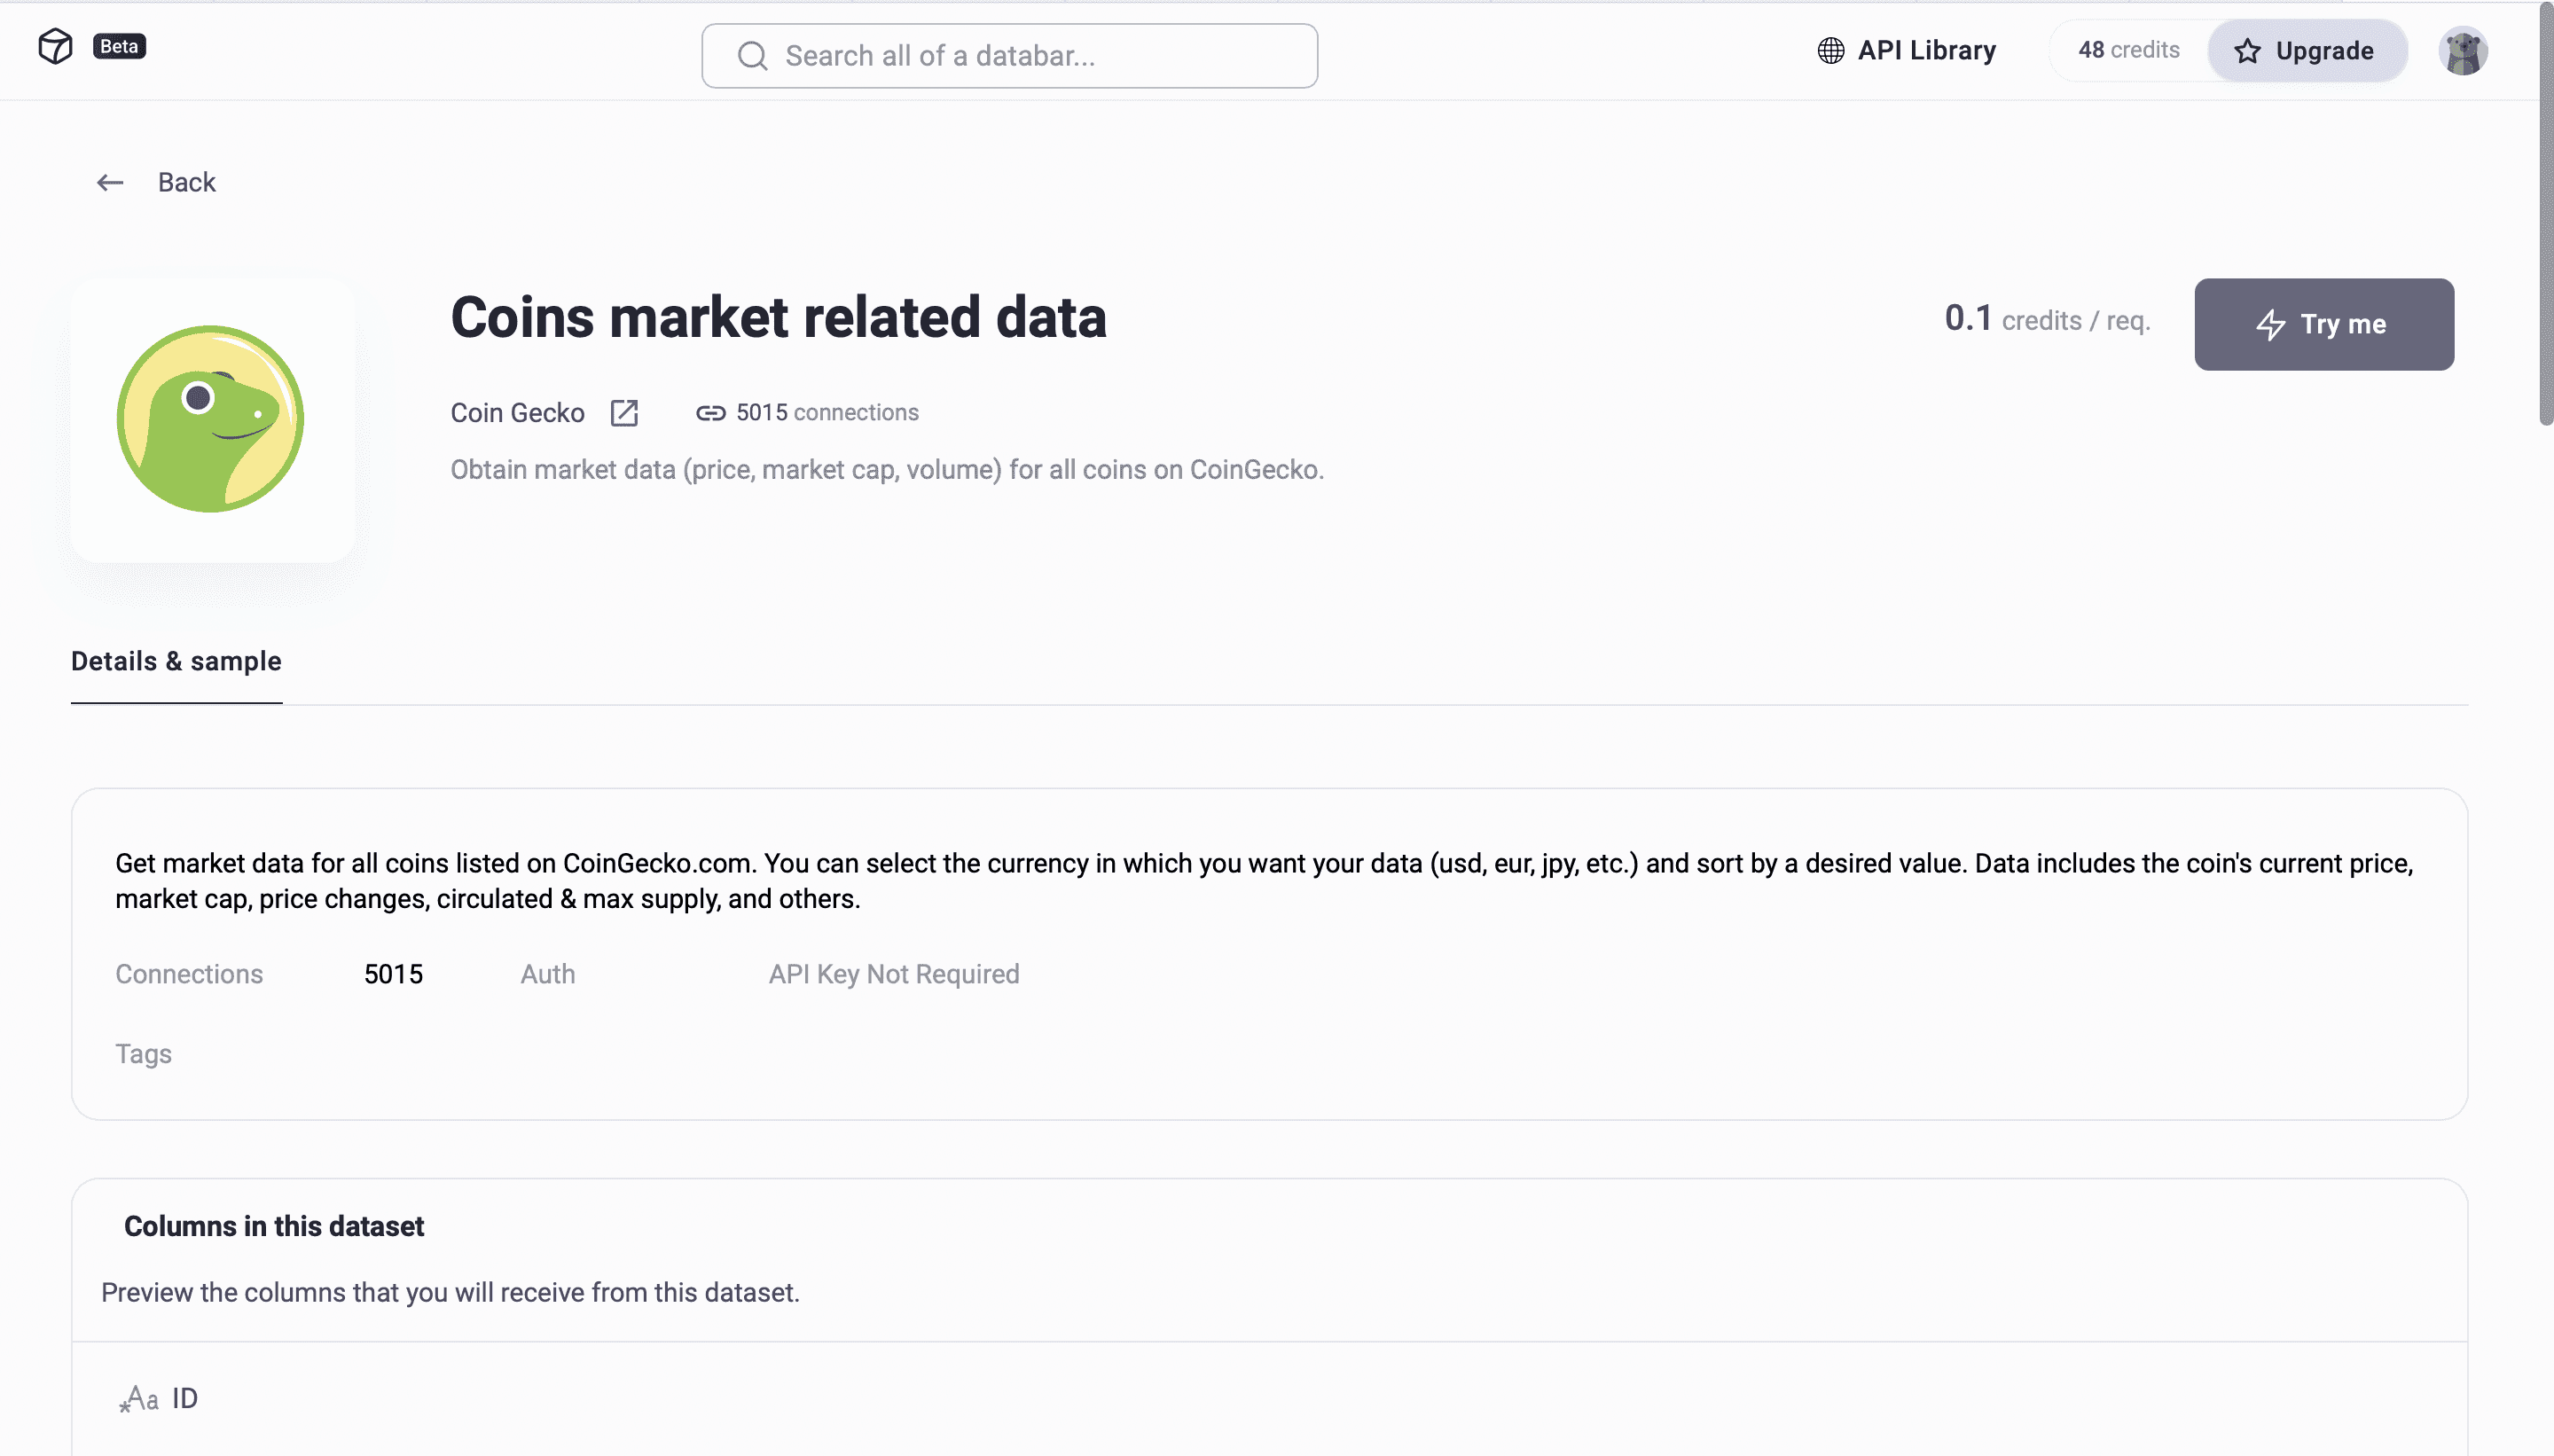Open Coin Gecko external link icon
The width and height of the screenshot is (2554, 1456).
pos(624,413)
